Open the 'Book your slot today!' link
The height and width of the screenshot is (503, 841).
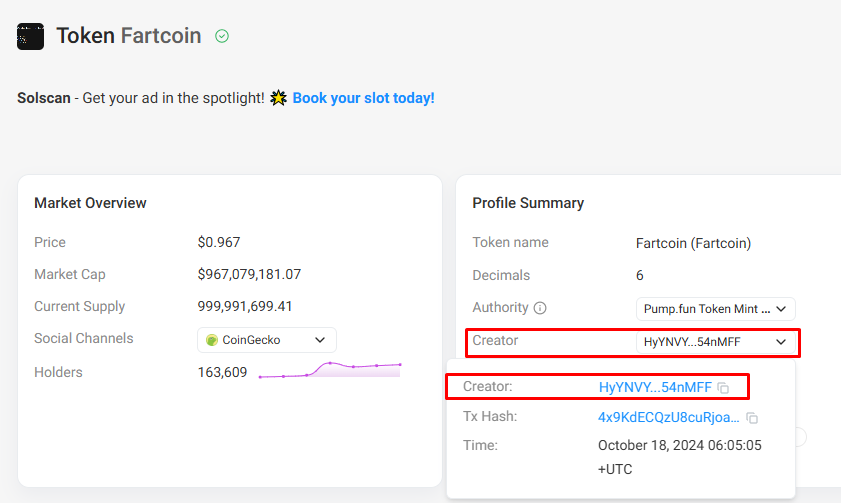(364, 98)
